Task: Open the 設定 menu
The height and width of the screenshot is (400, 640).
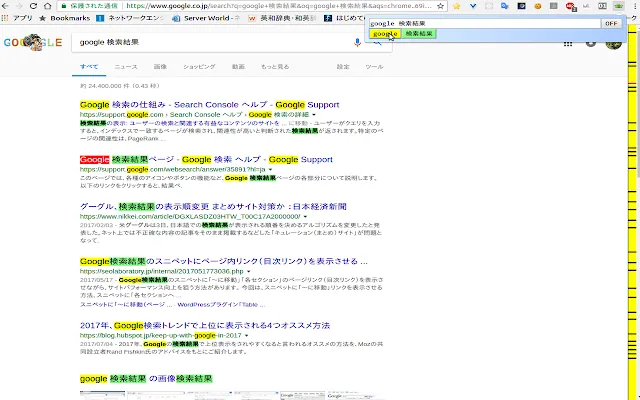Action: tap(343, 67)
